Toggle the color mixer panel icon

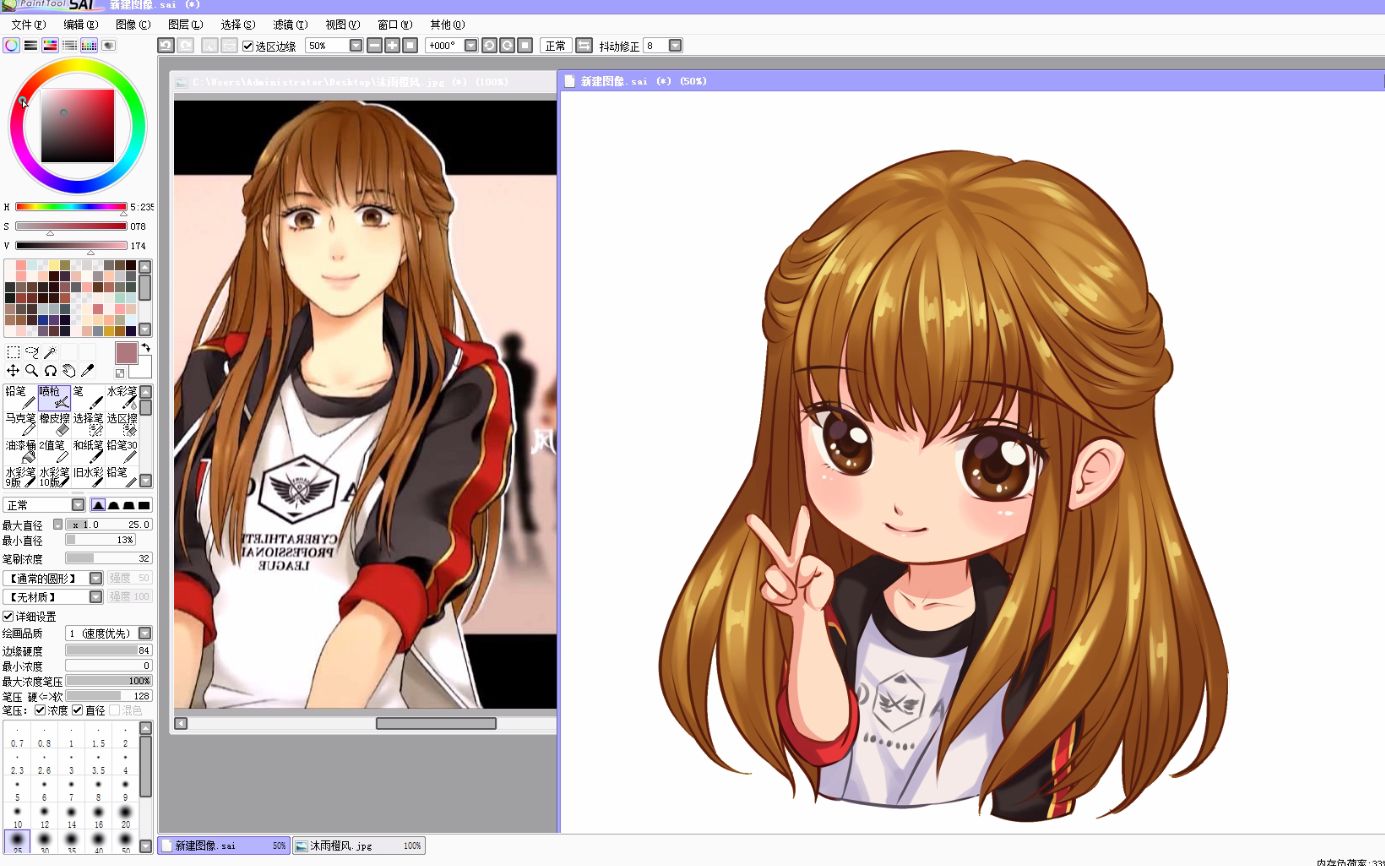[x=69, y=45]
